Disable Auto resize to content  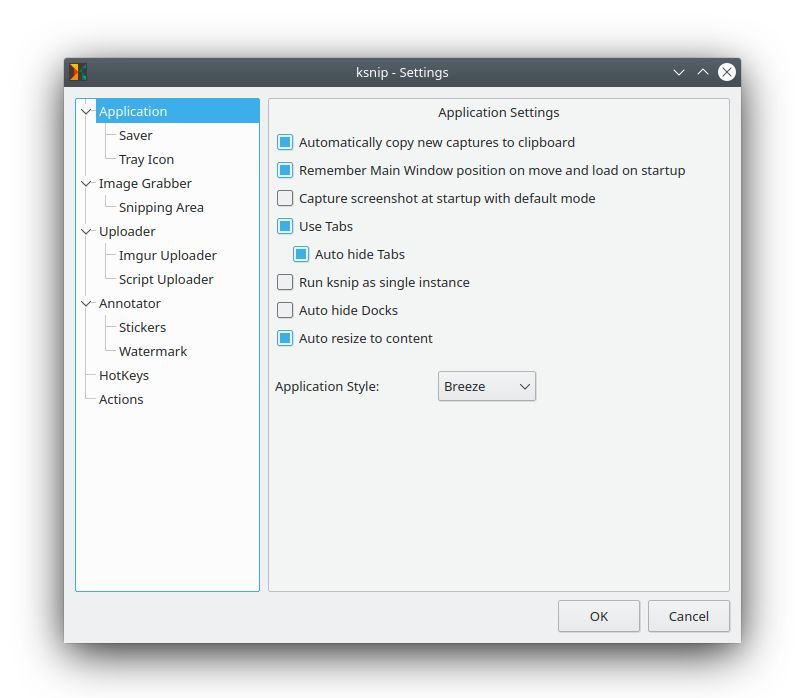pyautogui.click(x=285, y=338)
